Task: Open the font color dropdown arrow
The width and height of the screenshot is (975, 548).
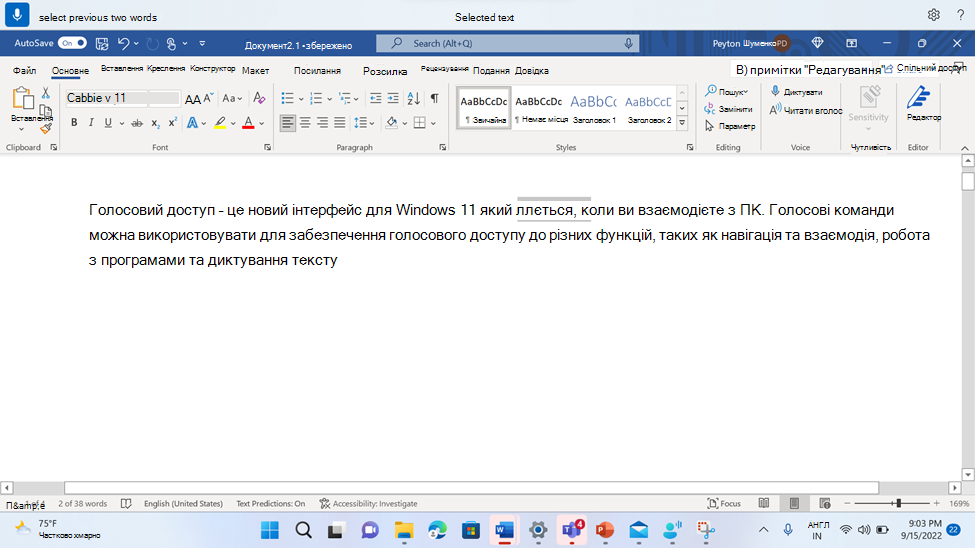Action: 262,123
